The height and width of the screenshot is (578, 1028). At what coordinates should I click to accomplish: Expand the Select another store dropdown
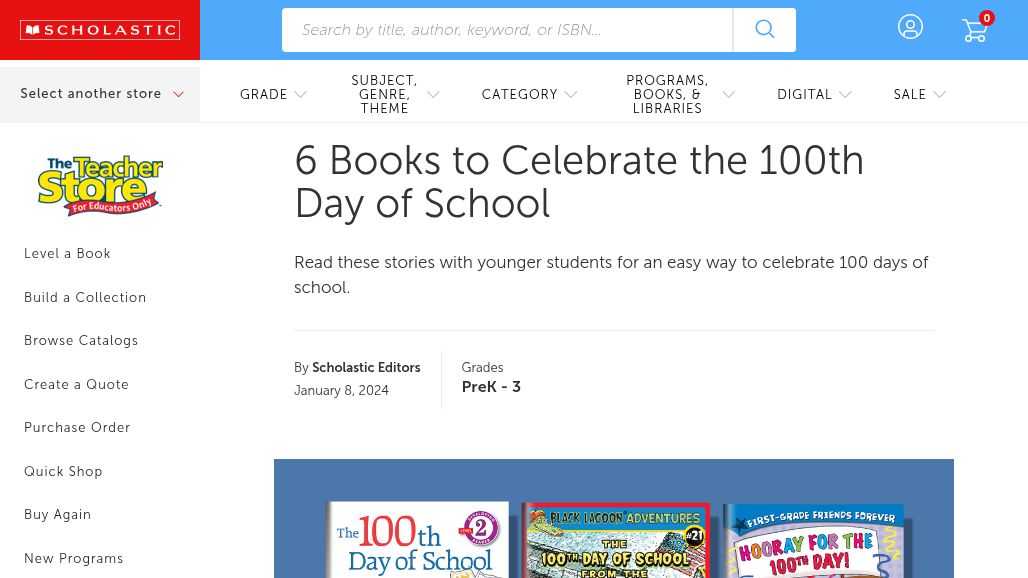click(x=101, y=94)
